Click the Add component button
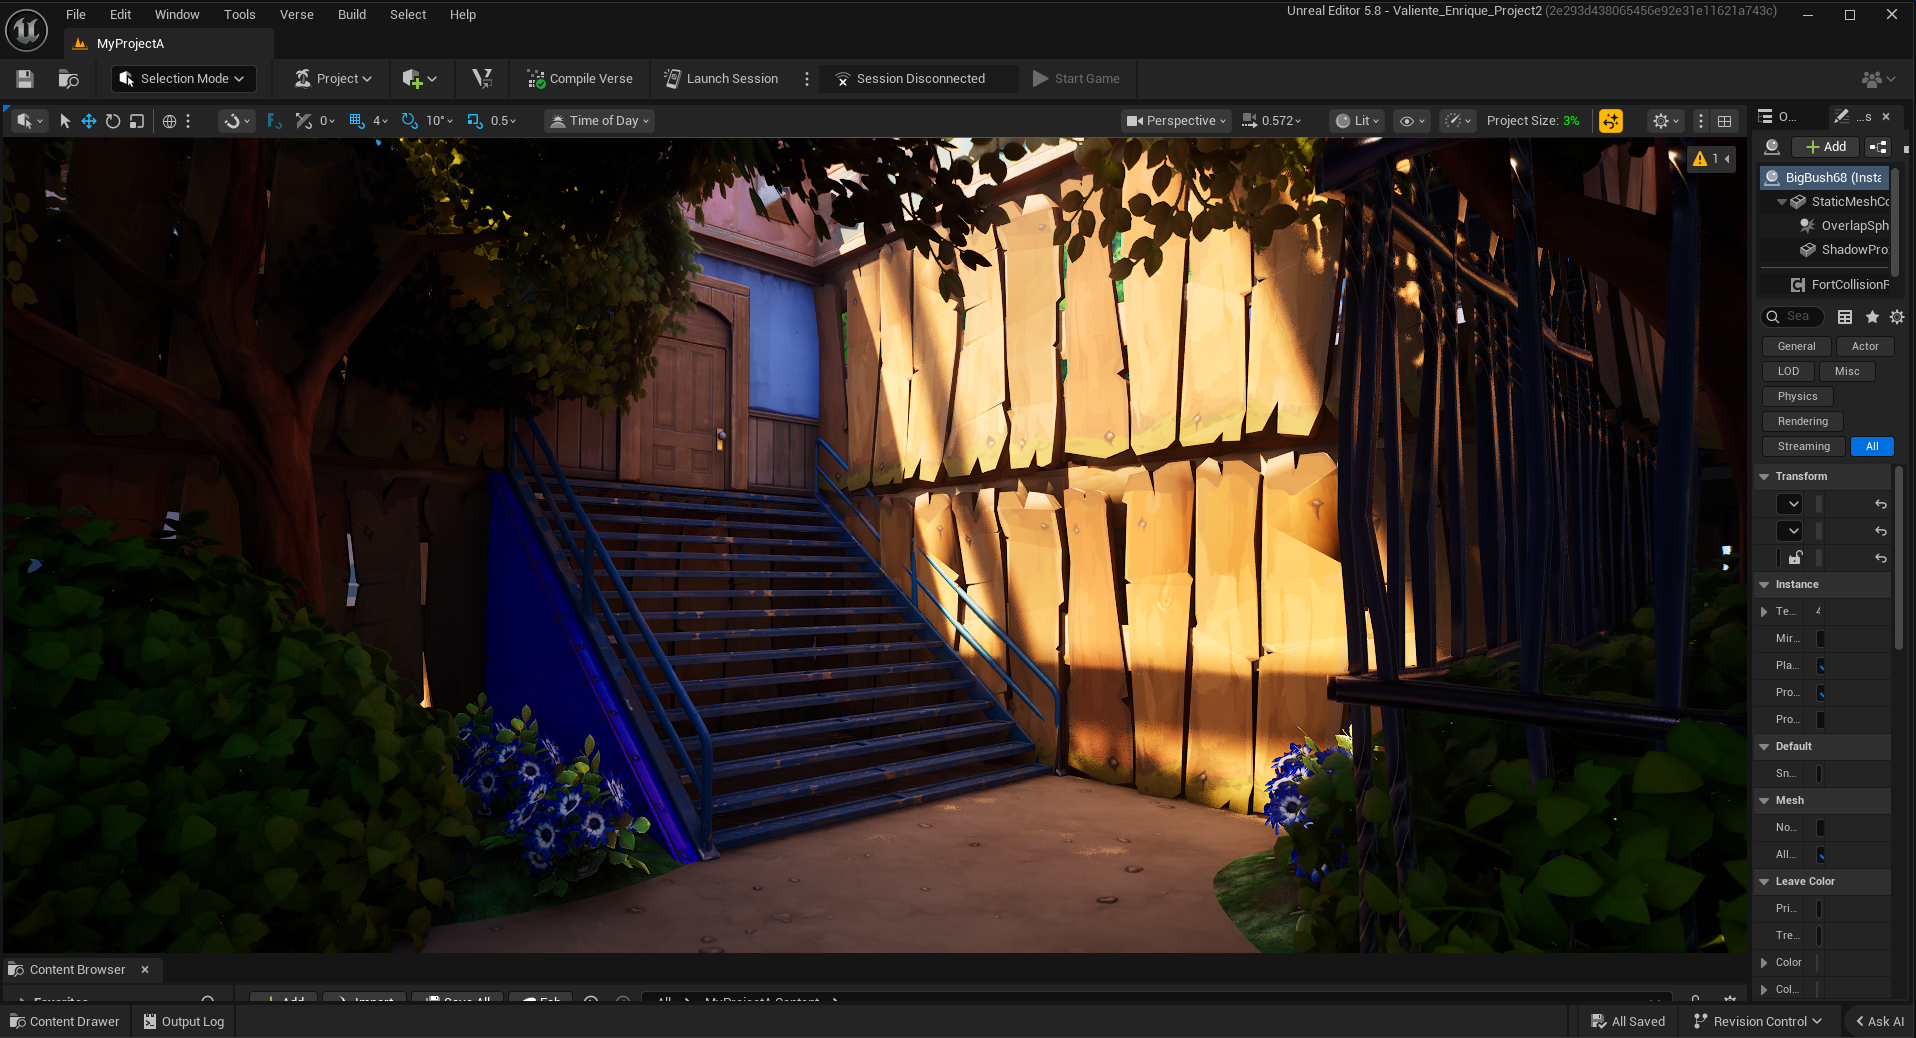This screenshot has height=1038, width=1916. (1826, 147)
